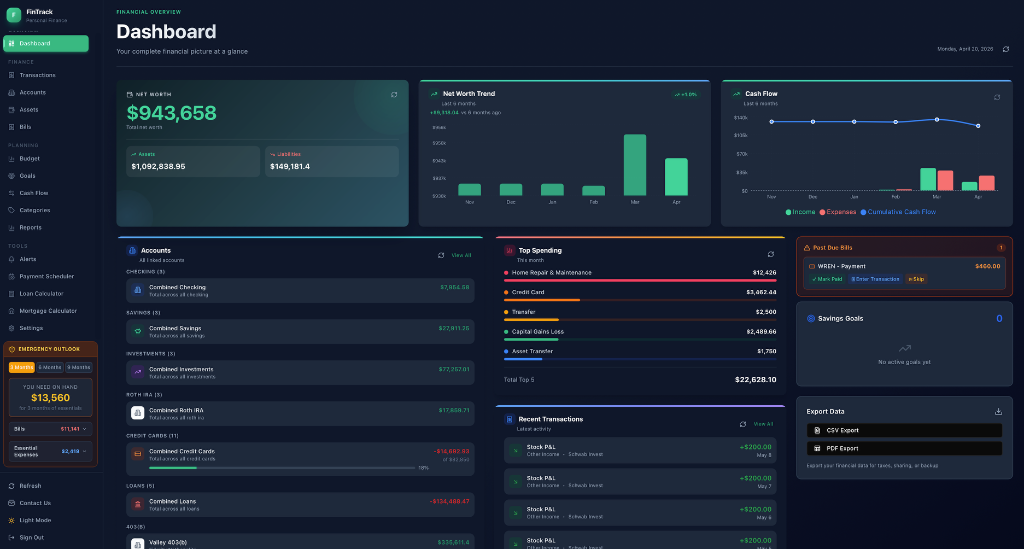Click the Combined Investments chart icon
The image size is (1024, 549).
click(x=138, y=372)
